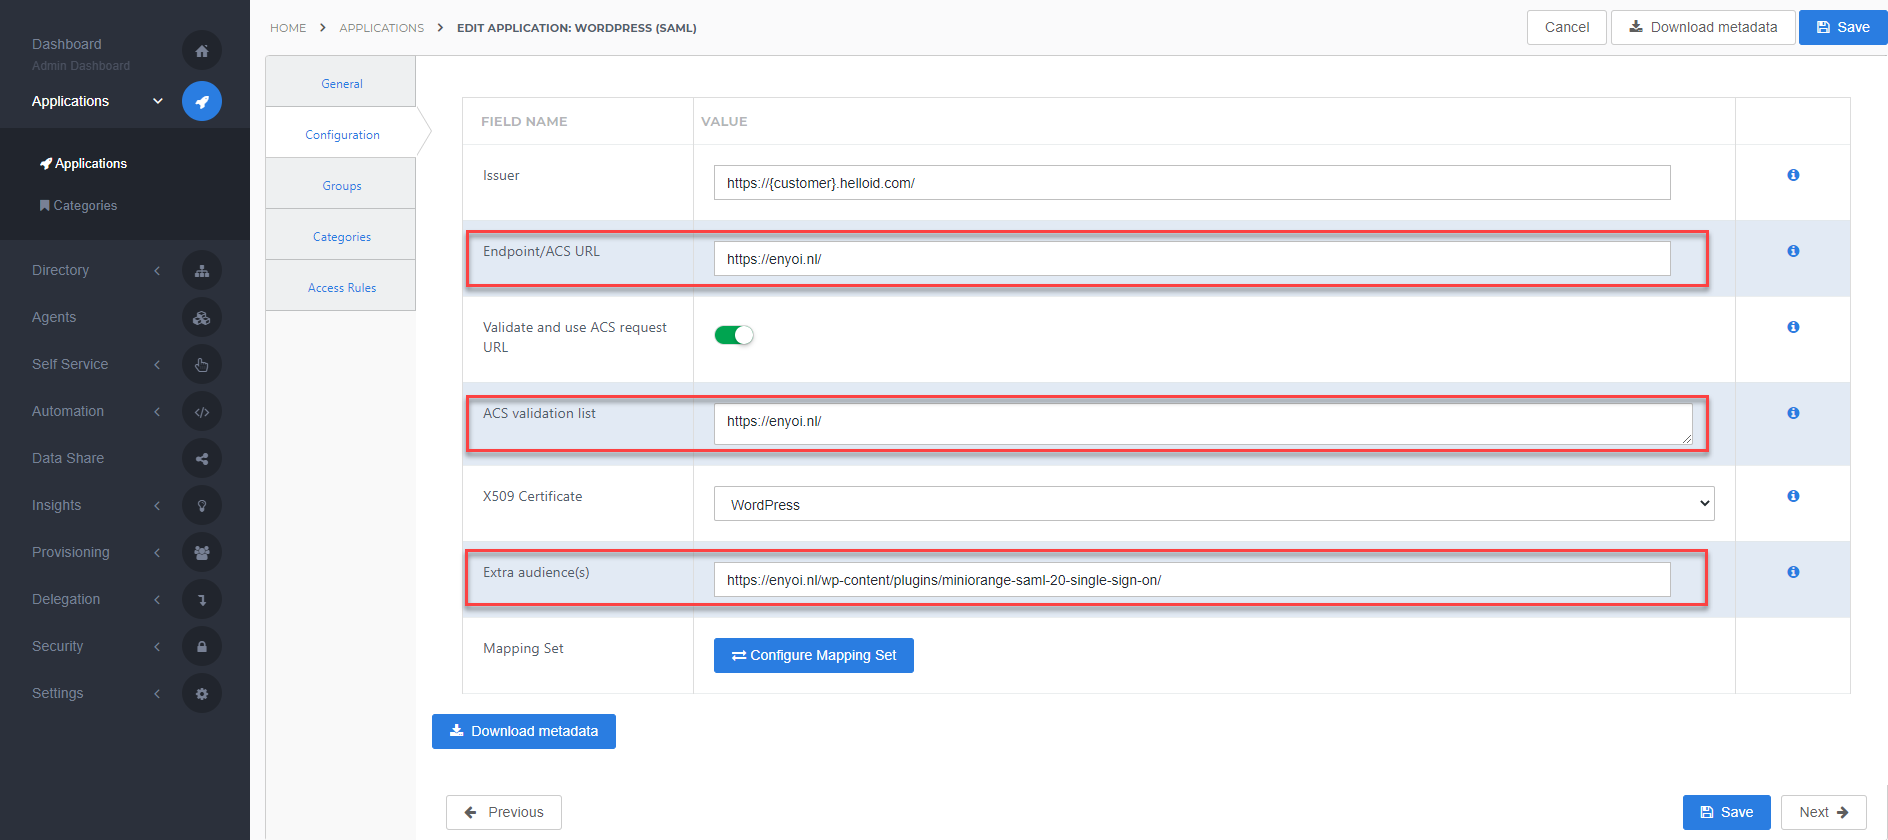Viewport: 1888px width, 840px height.
Task: Click the top Save button
Action: [1843, 27]
